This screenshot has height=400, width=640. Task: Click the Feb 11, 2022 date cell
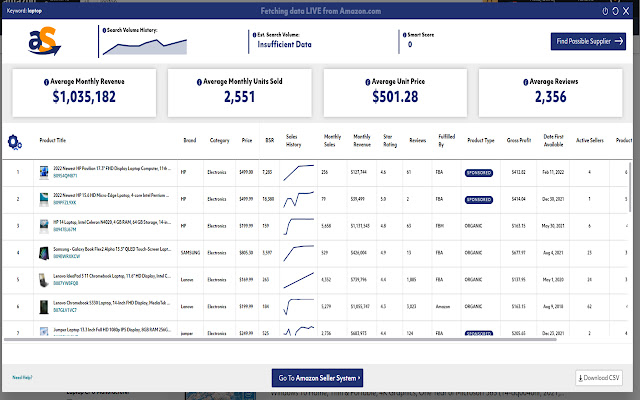[553, 172]
